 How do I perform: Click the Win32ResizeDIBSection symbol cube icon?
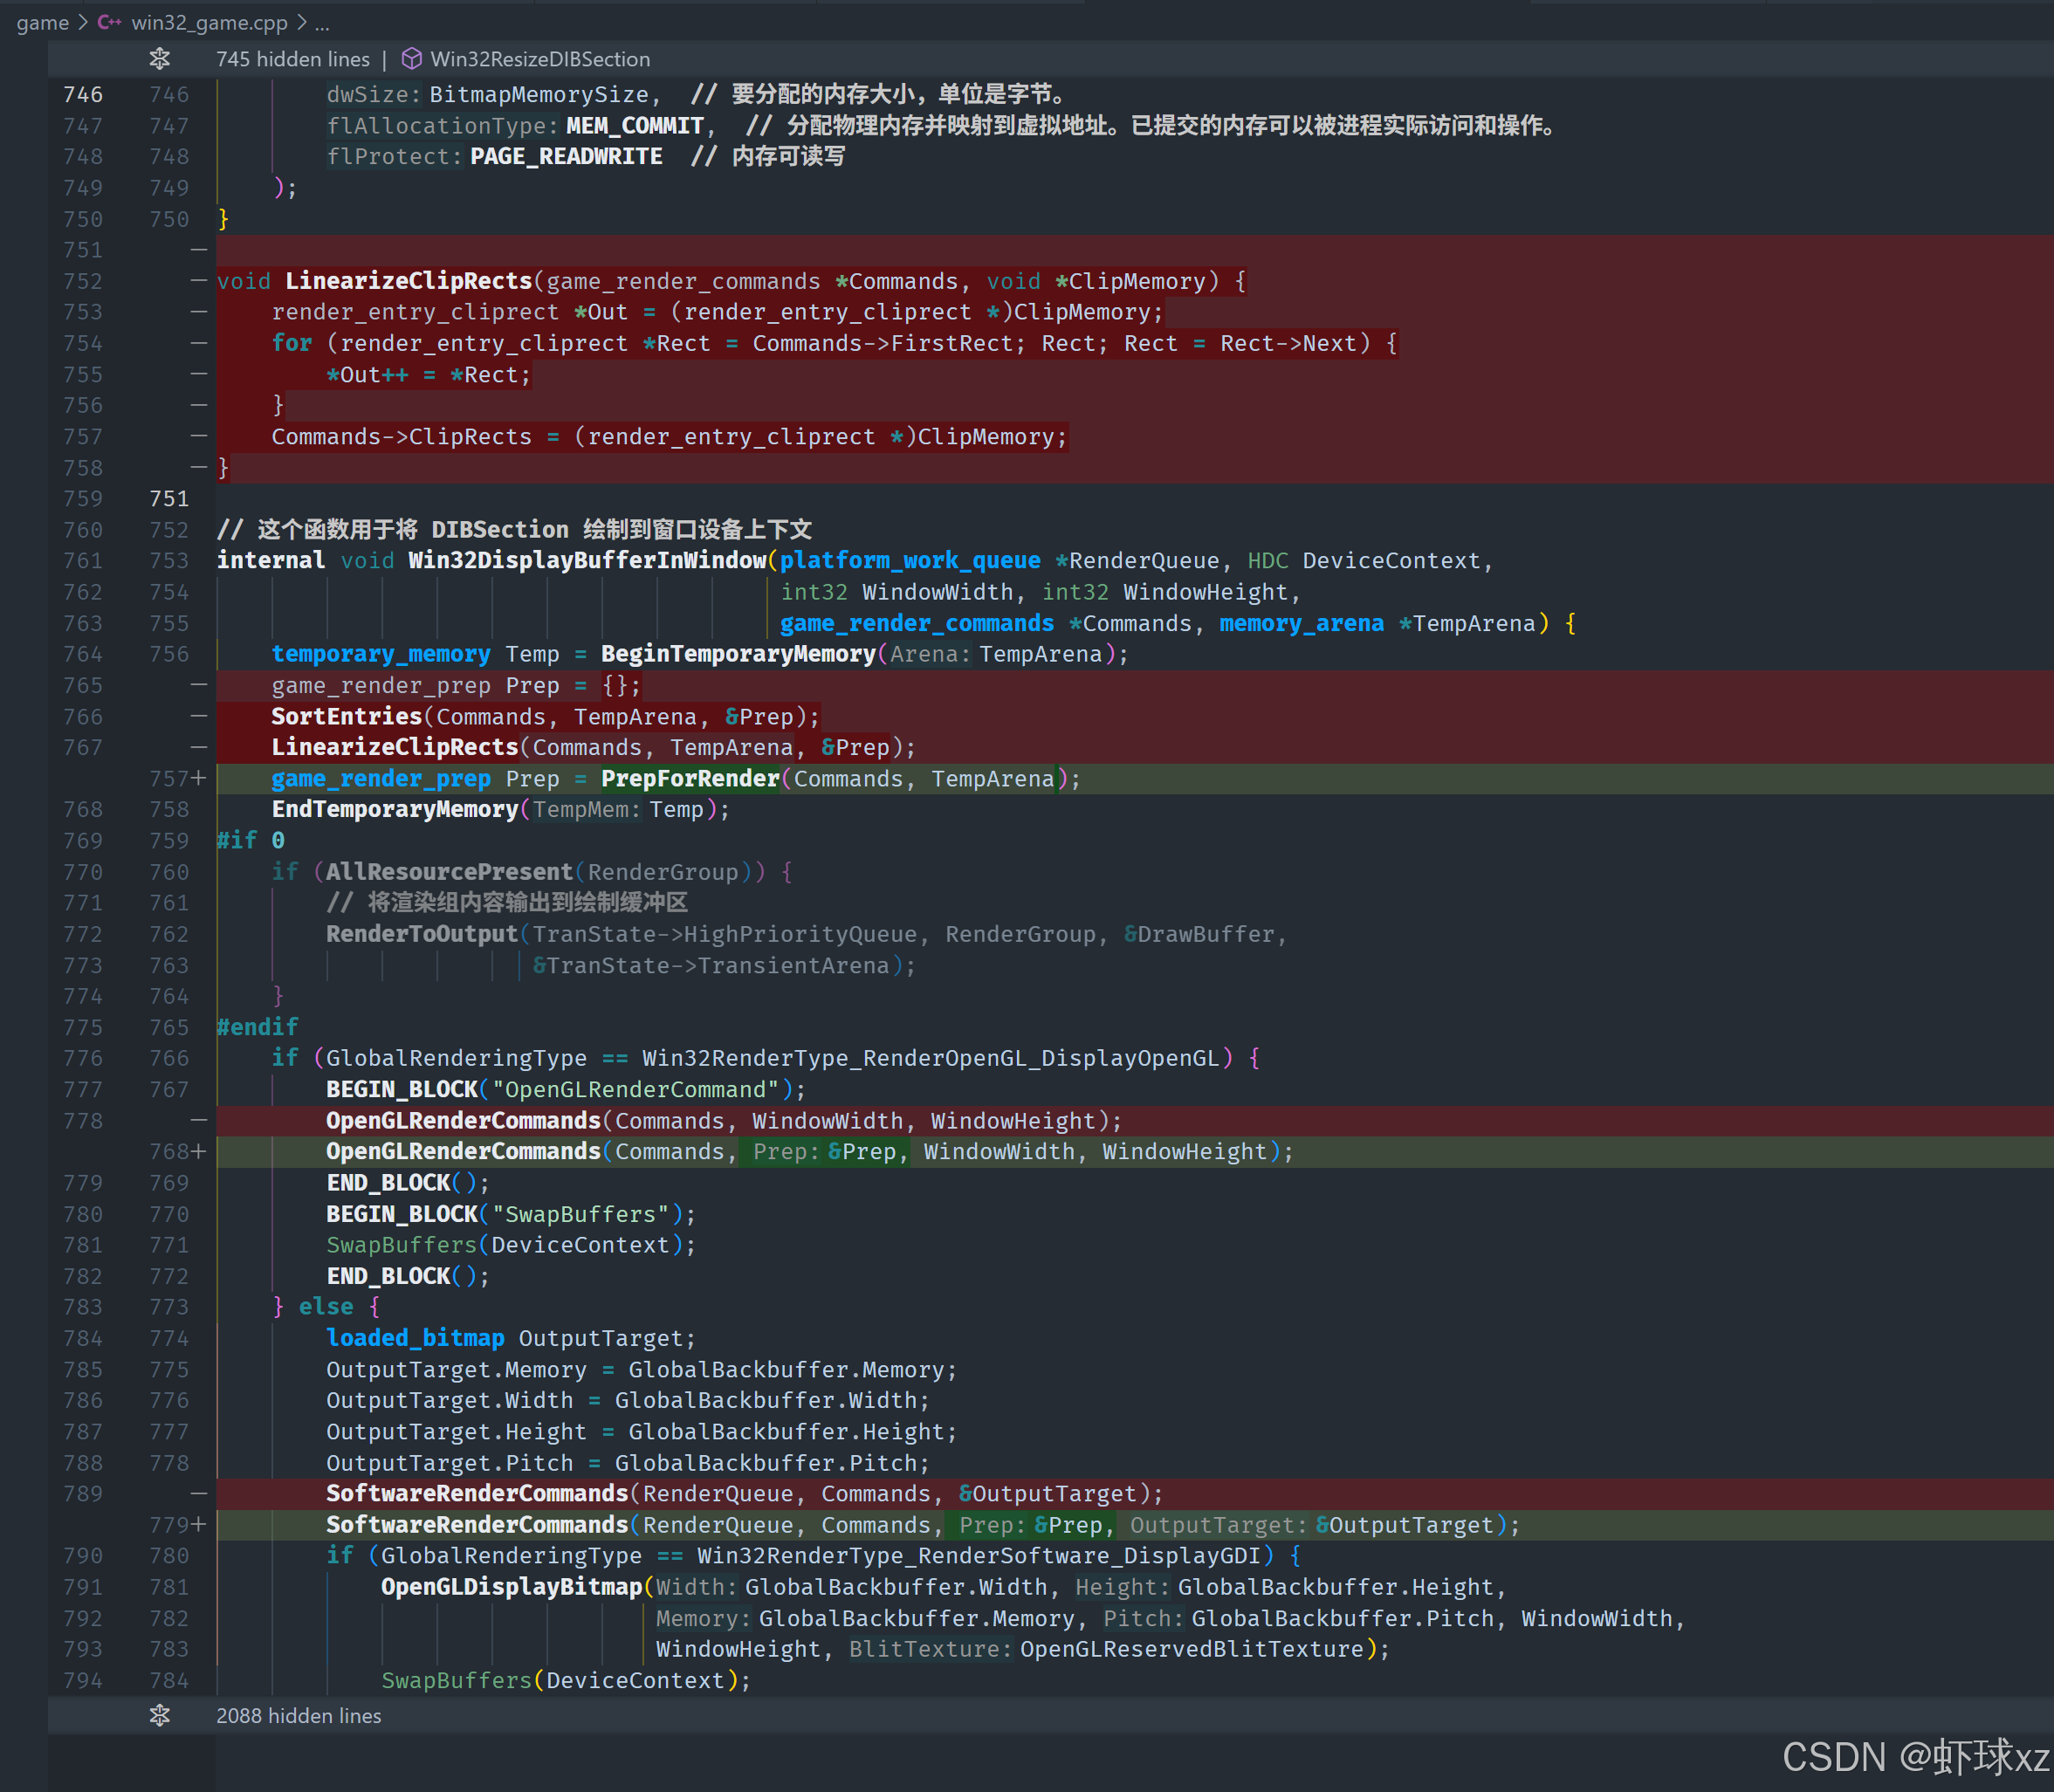(x=411, y=59)
